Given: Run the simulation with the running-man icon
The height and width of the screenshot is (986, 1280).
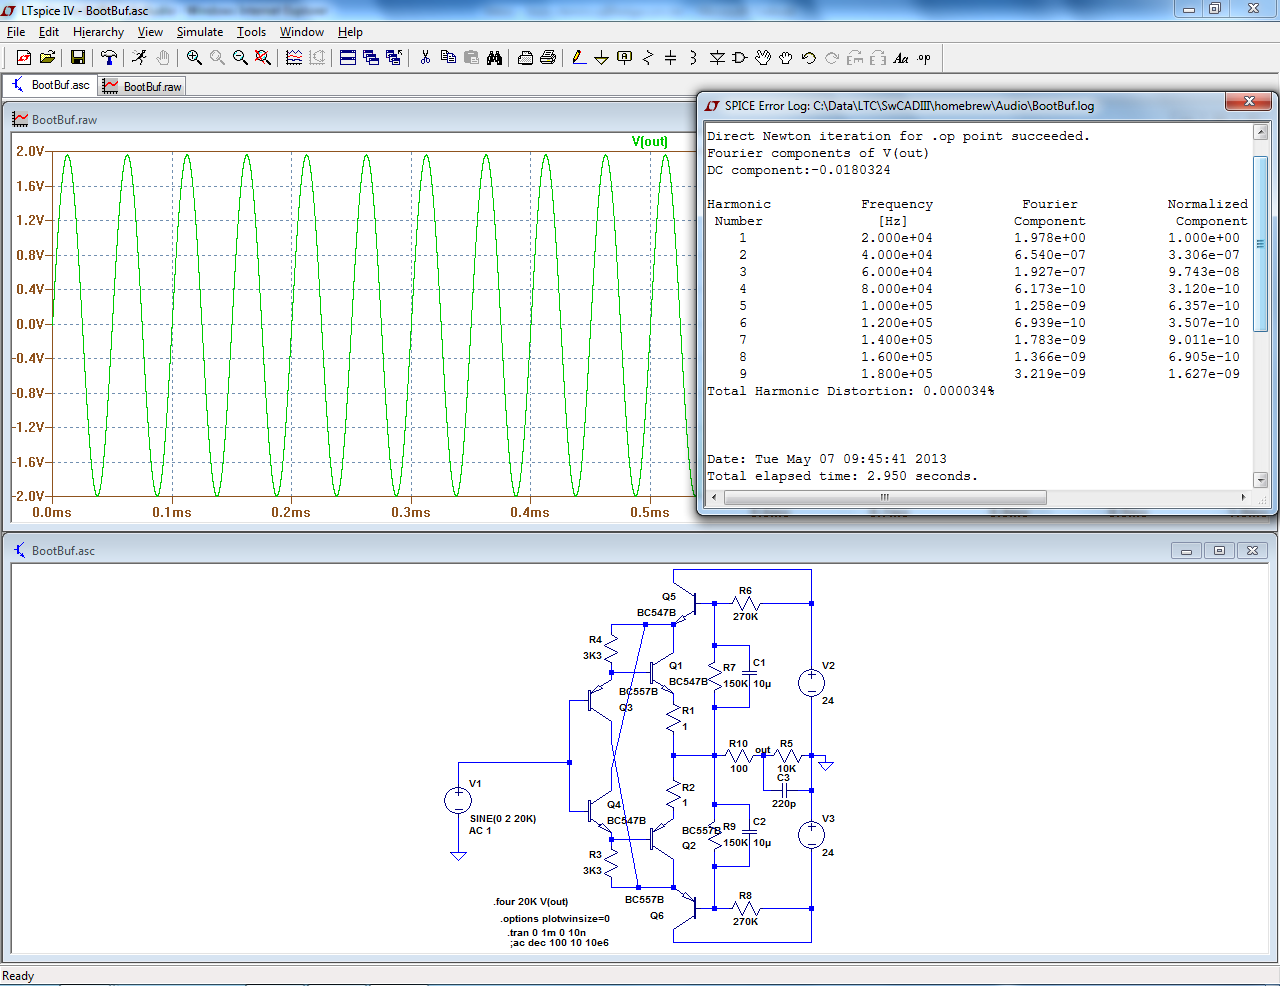Looking at the screenshot, I should point(140,58).
